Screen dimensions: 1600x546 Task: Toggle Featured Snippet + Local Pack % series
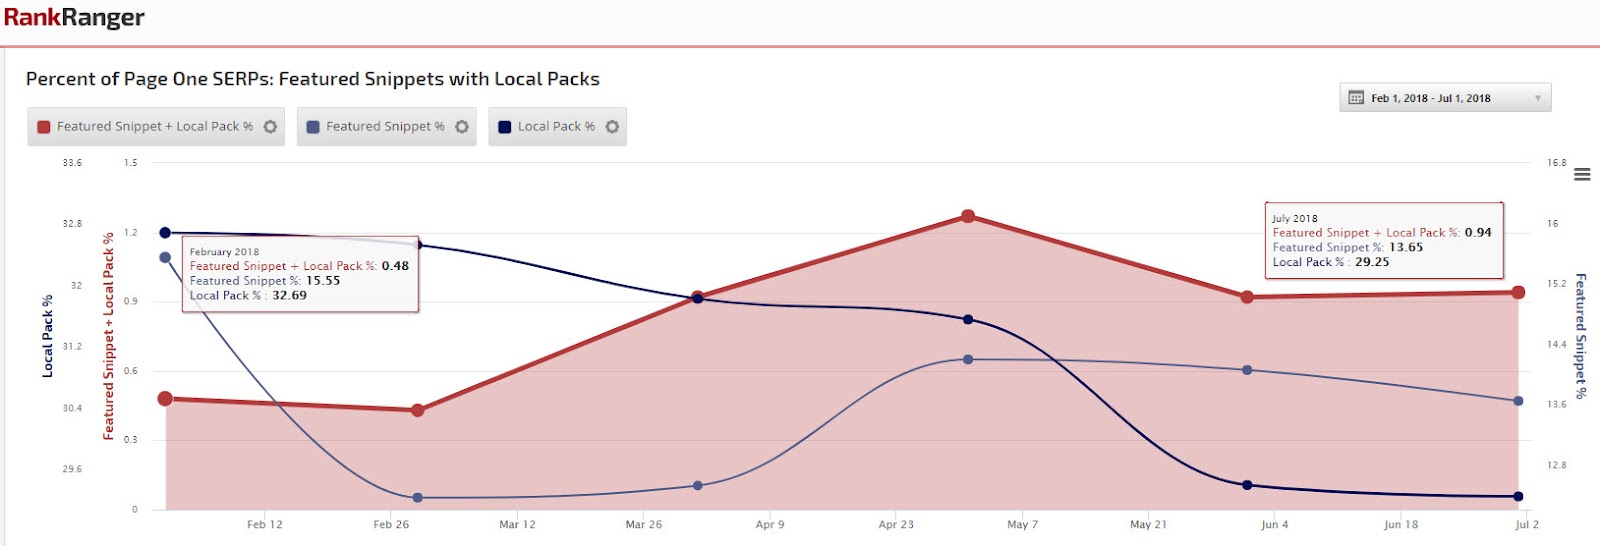[155, 127]
